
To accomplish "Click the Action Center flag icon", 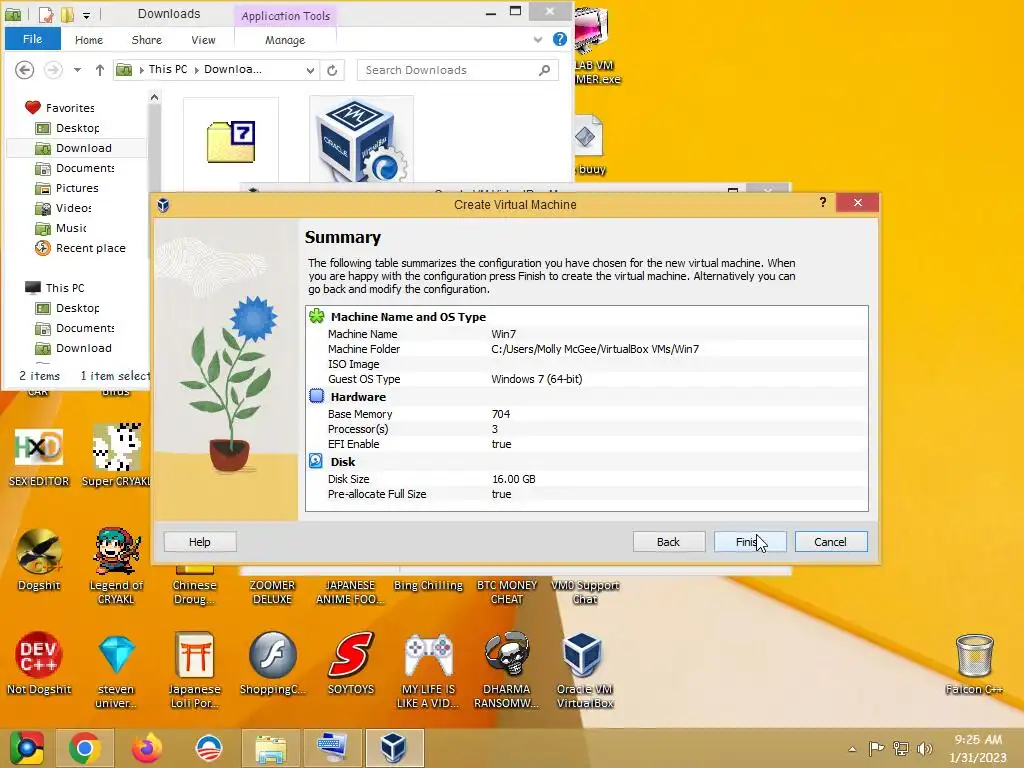I will point(876,748).
